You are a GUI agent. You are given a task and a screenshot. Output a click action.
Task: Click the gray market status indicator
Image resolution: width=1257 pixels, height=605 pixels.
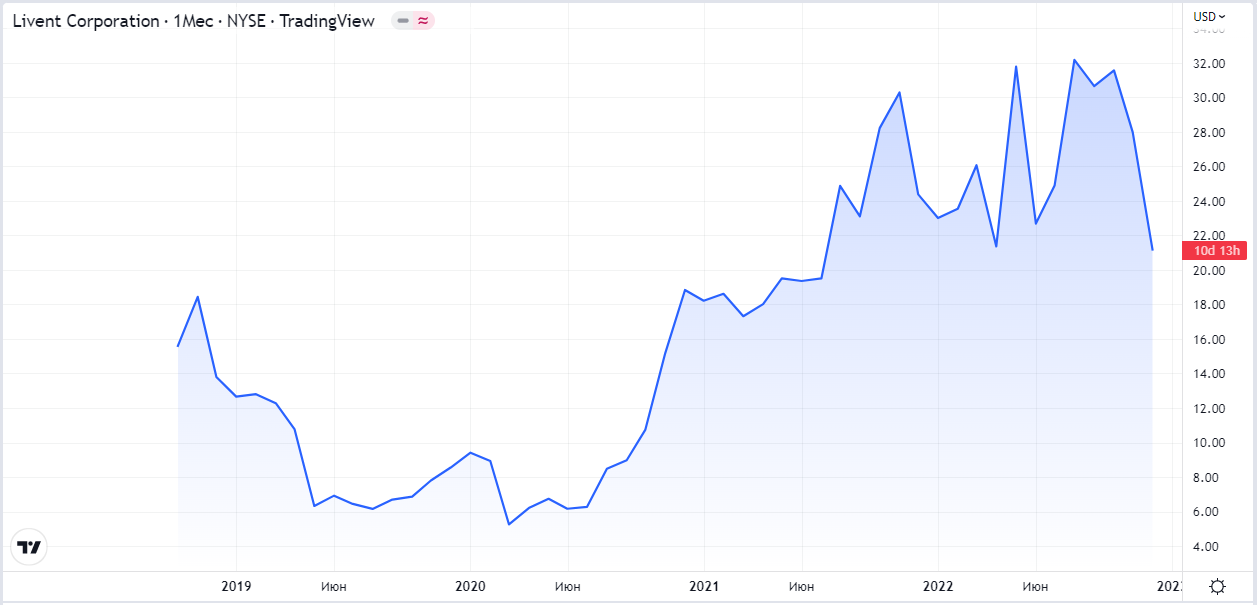[x=403, y=21]
